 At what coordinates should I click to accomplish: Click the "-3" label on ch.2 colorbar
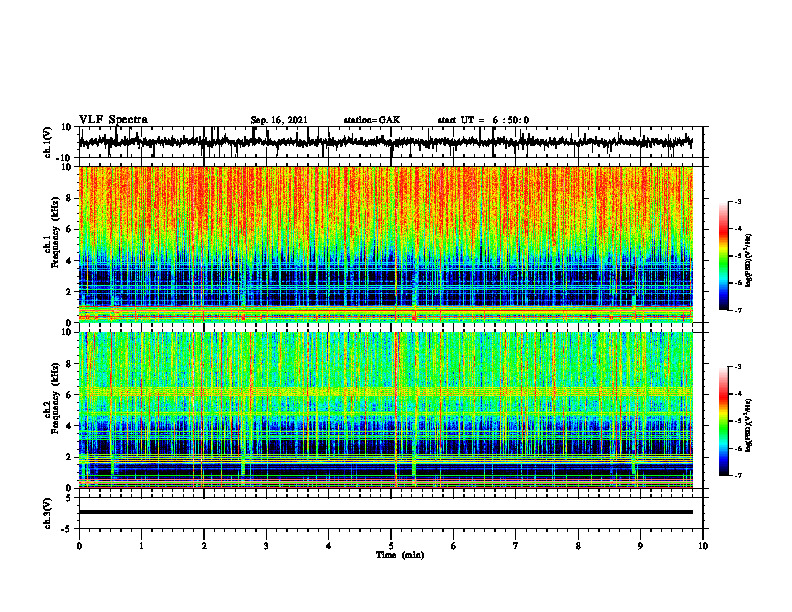point(738,367)
